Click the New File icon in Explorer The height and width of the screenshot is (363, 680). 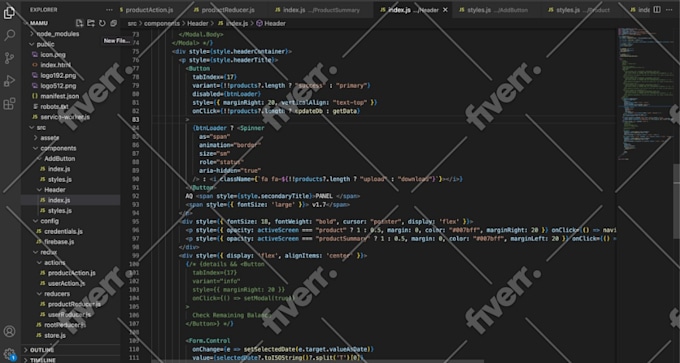[x=79, y=23]
